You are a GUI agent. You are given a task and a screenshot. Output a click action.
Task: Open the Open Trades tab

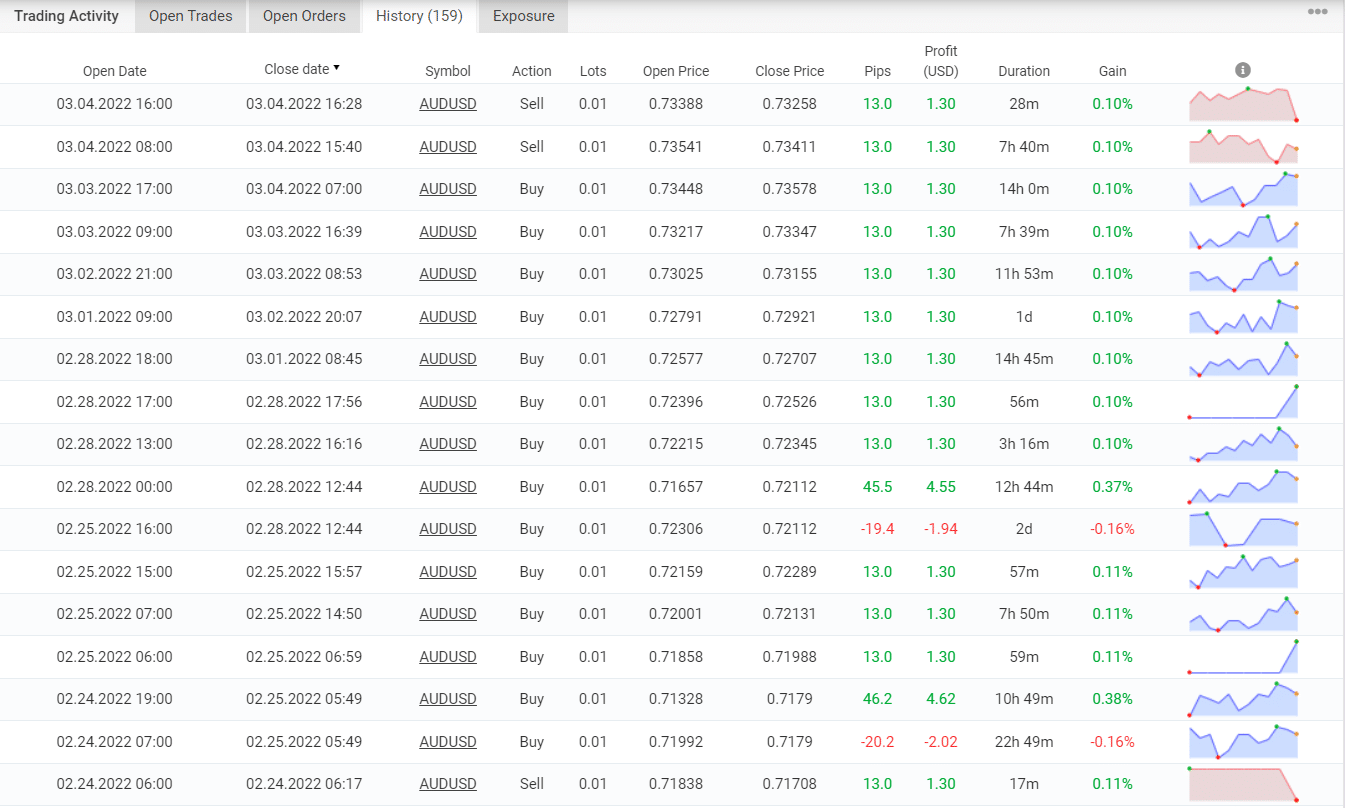click(191, 16)
